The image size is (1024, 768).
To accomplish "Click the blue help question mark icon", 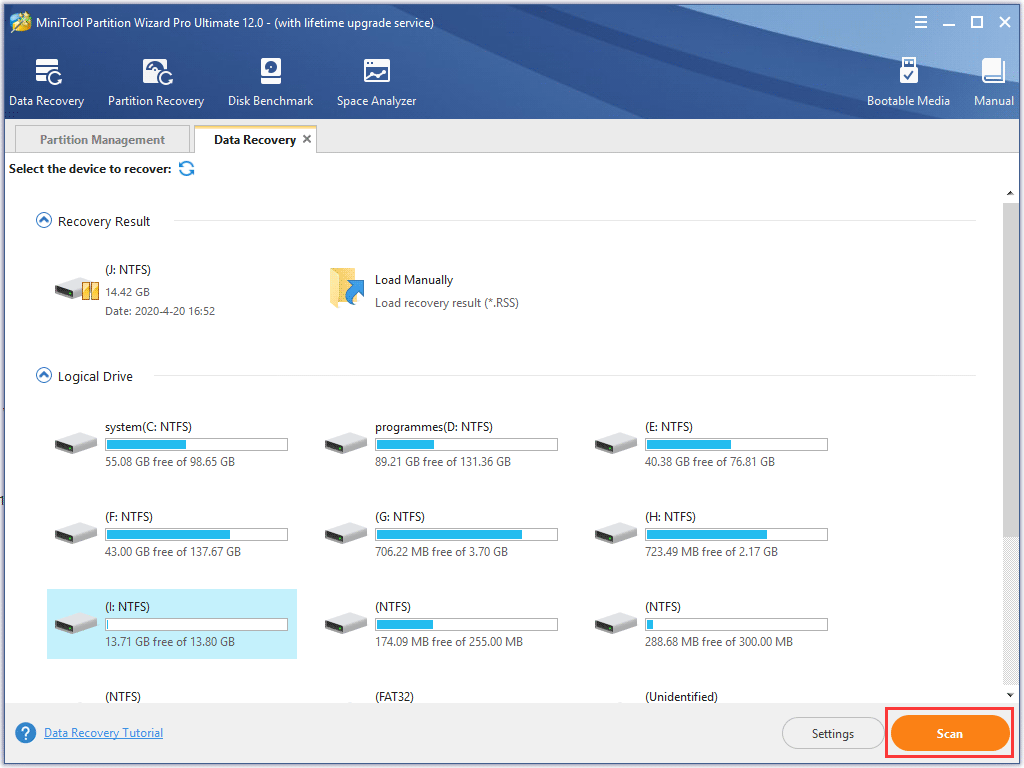I will tap(25, 733).
